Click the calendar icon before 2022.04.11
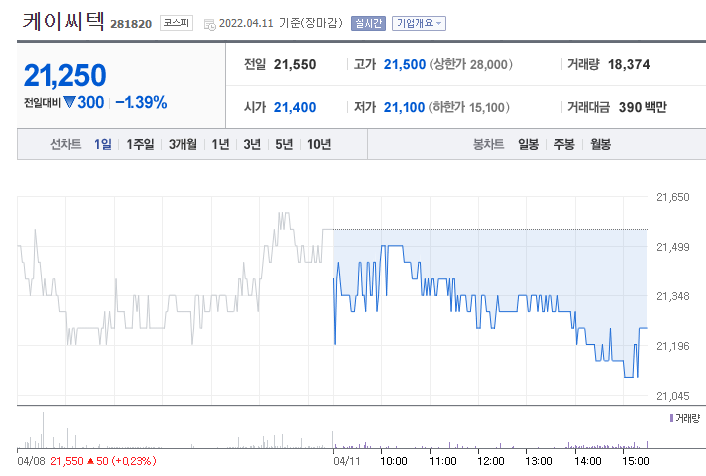Viewport: 706px width, 476px height. [x=209, y=24]
